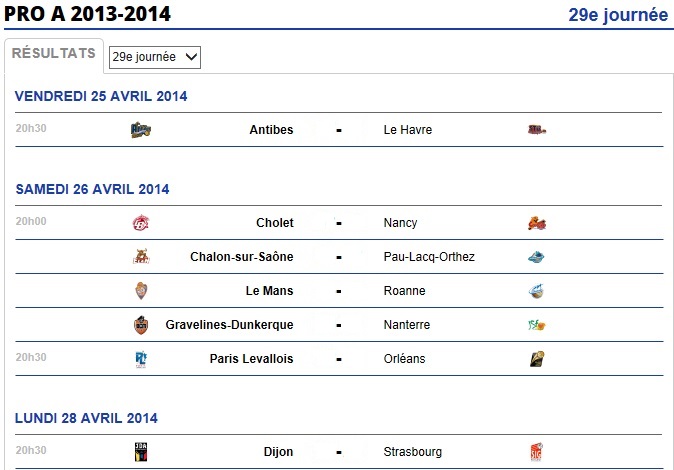This screenshot has height=470, width=674.
Task: Click the Roanne team name
Action: pos(404,291)
